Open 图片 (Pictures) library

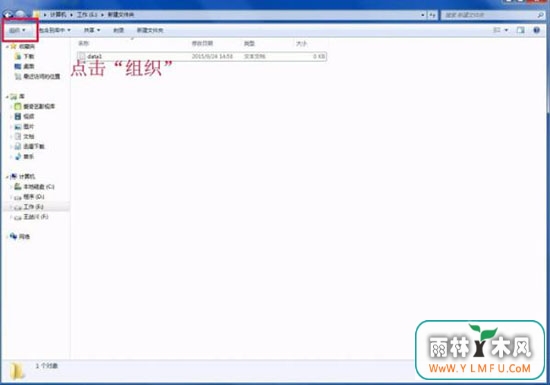click(x=29, y=126)
